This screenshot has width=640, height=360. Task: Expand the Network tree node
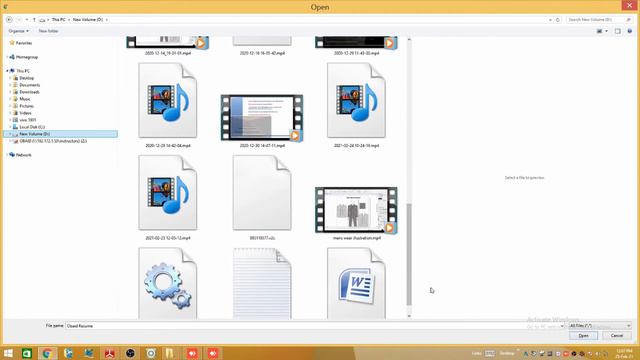click(7, 155)
